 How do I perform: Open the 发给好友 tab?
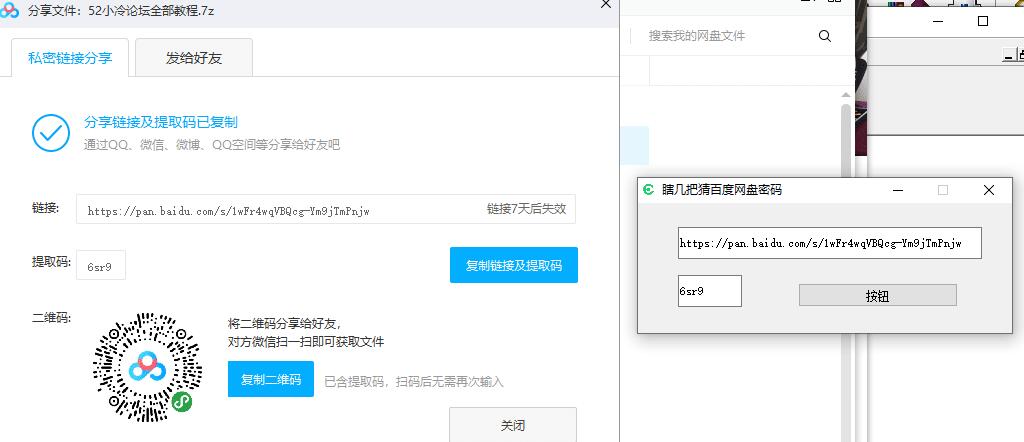(x=194, y=58)
